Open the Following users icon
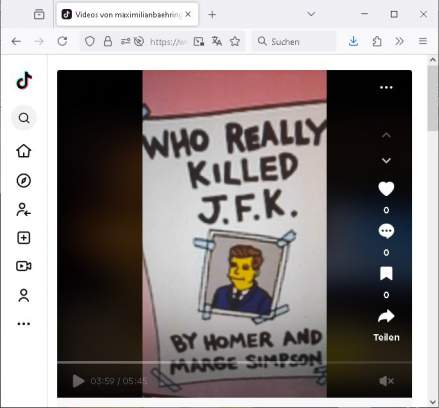 tap(24, 210)
